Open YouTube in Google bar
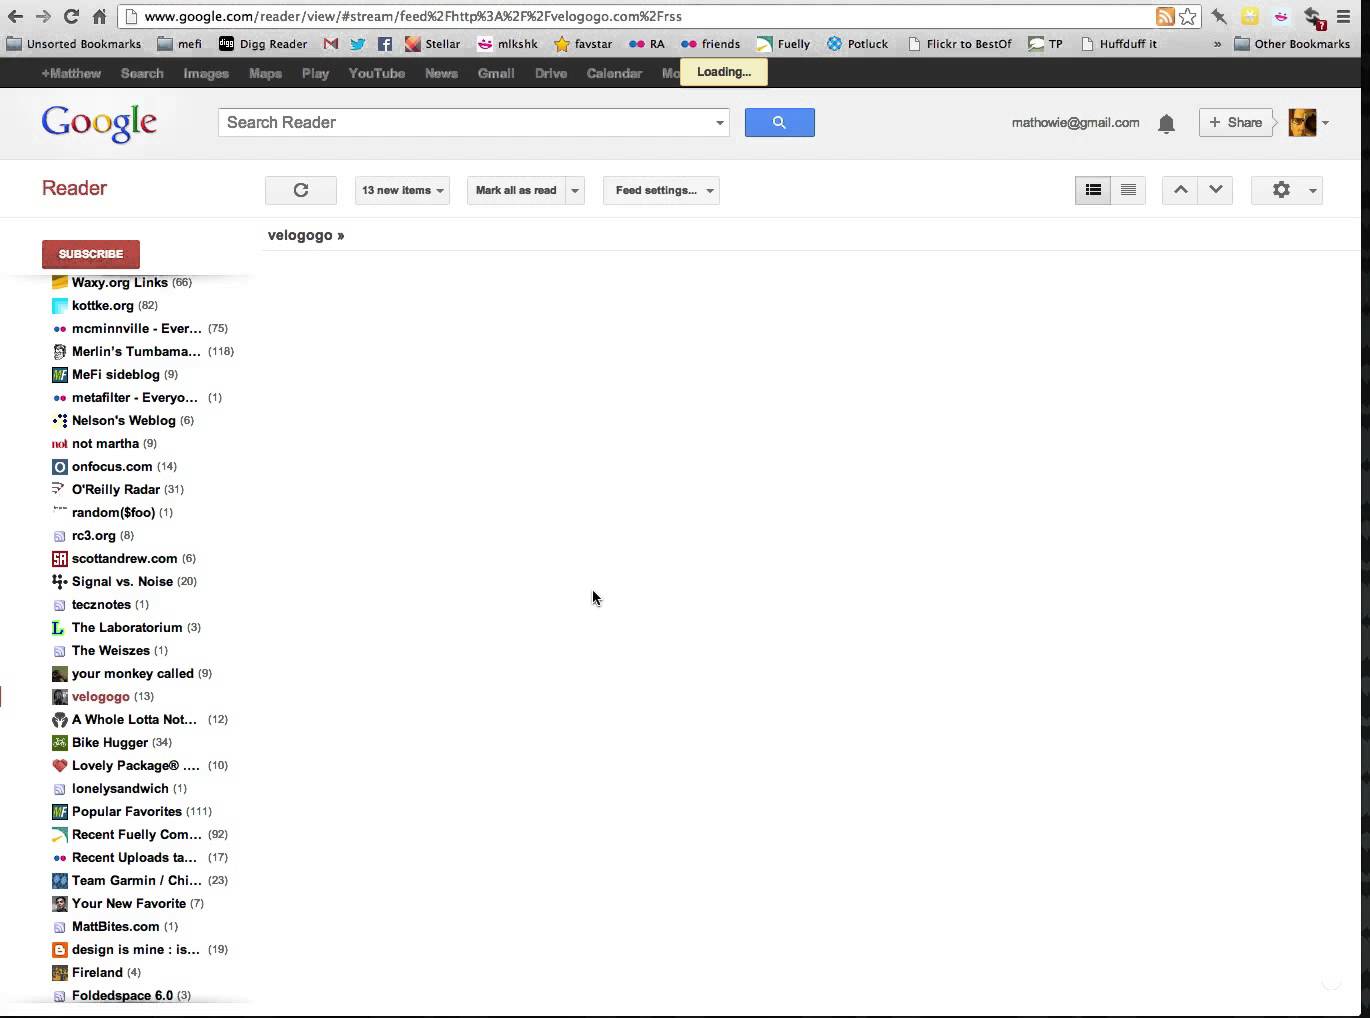Image resolution: width=1370 pixels, height=1018 pixels. (x=377, y=73)
